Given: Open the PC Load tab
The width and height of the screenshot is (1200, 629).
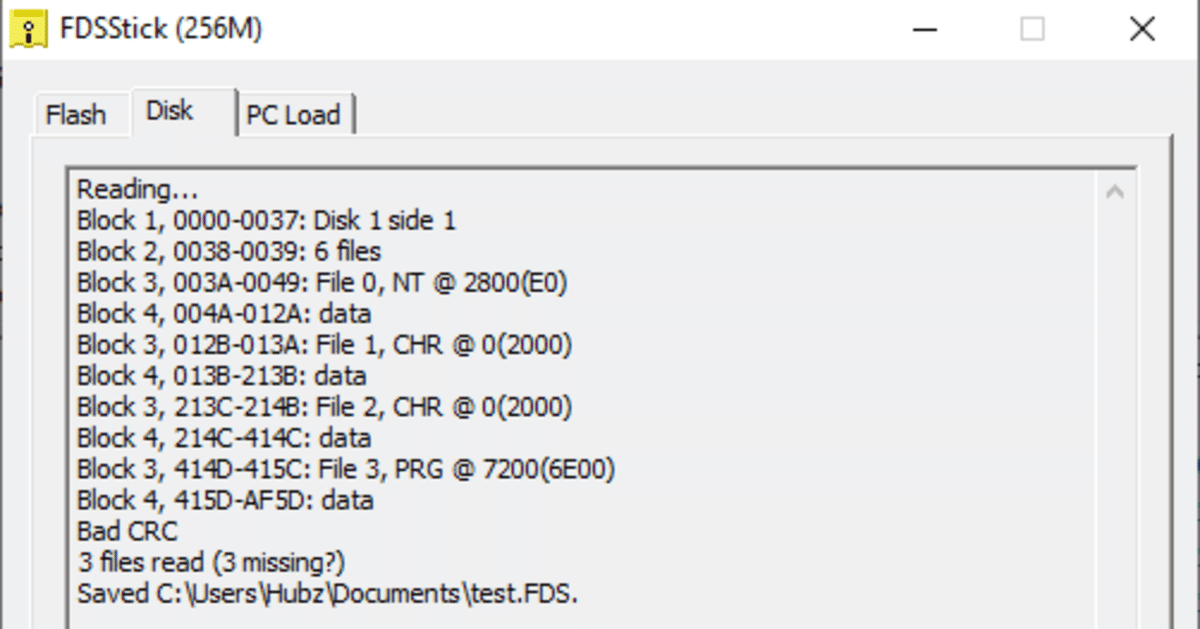Looking at the screenshot, I should coord(293,115).
